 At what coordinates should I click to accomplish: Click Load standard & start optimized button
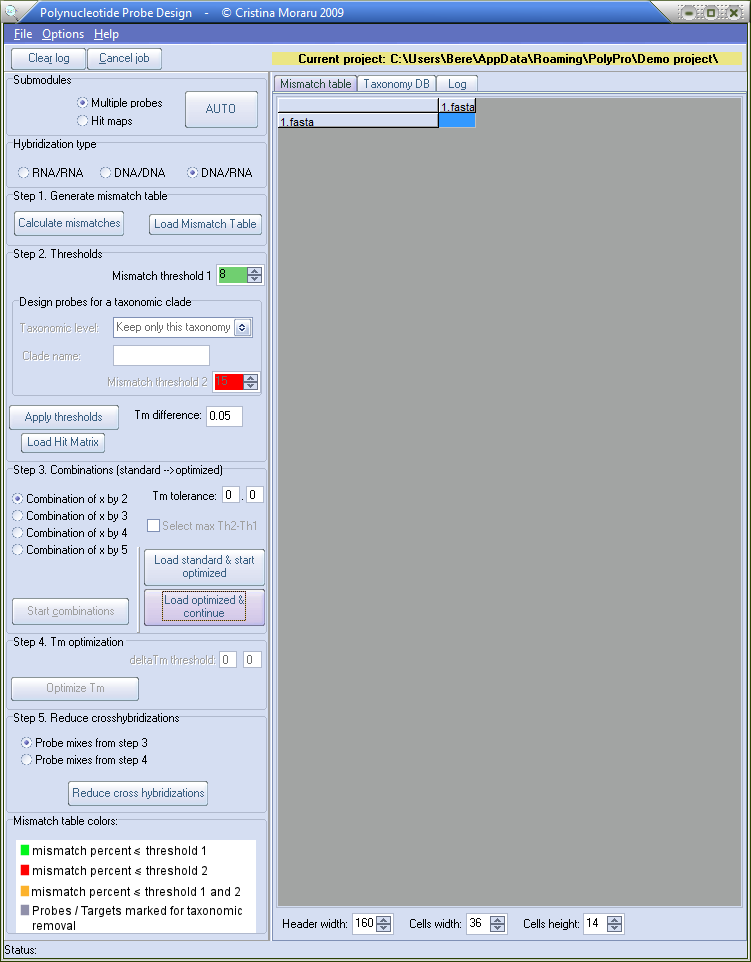click(204, 566)
